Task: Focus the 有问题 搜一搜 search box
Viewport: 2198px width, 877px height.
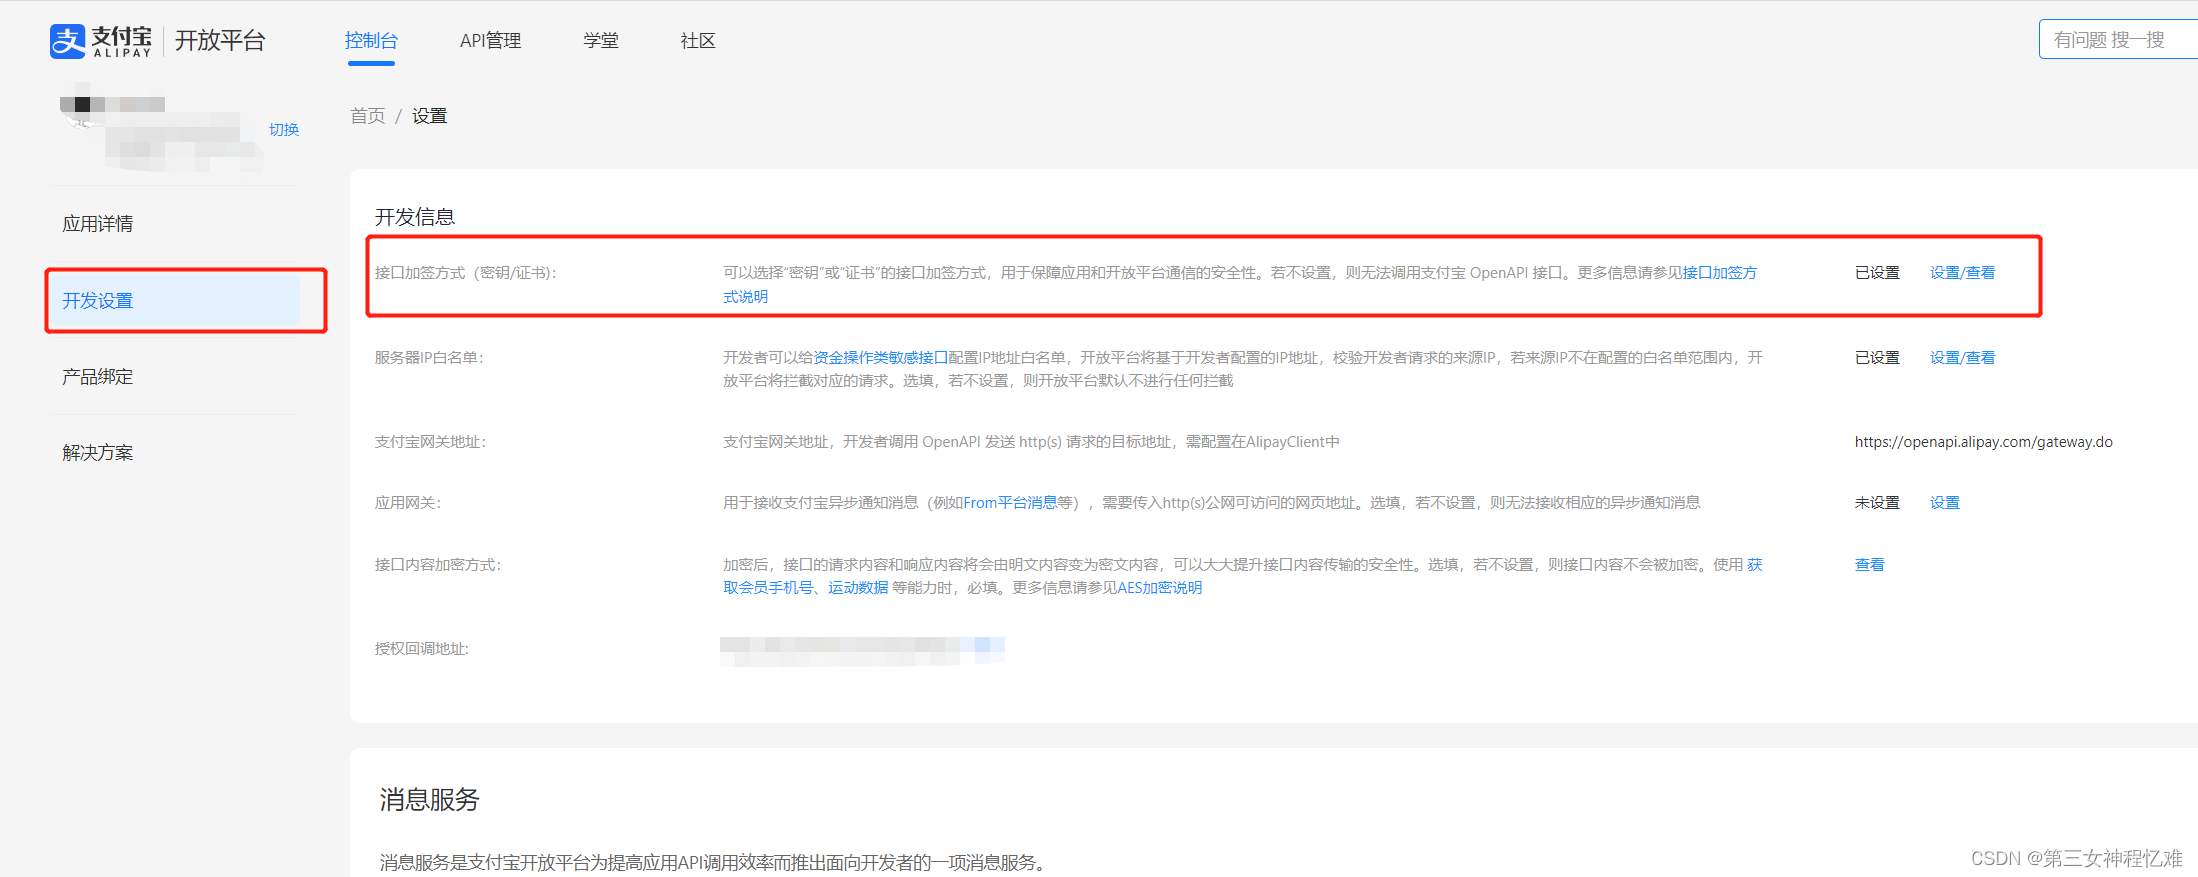Action: point(2118,40)
